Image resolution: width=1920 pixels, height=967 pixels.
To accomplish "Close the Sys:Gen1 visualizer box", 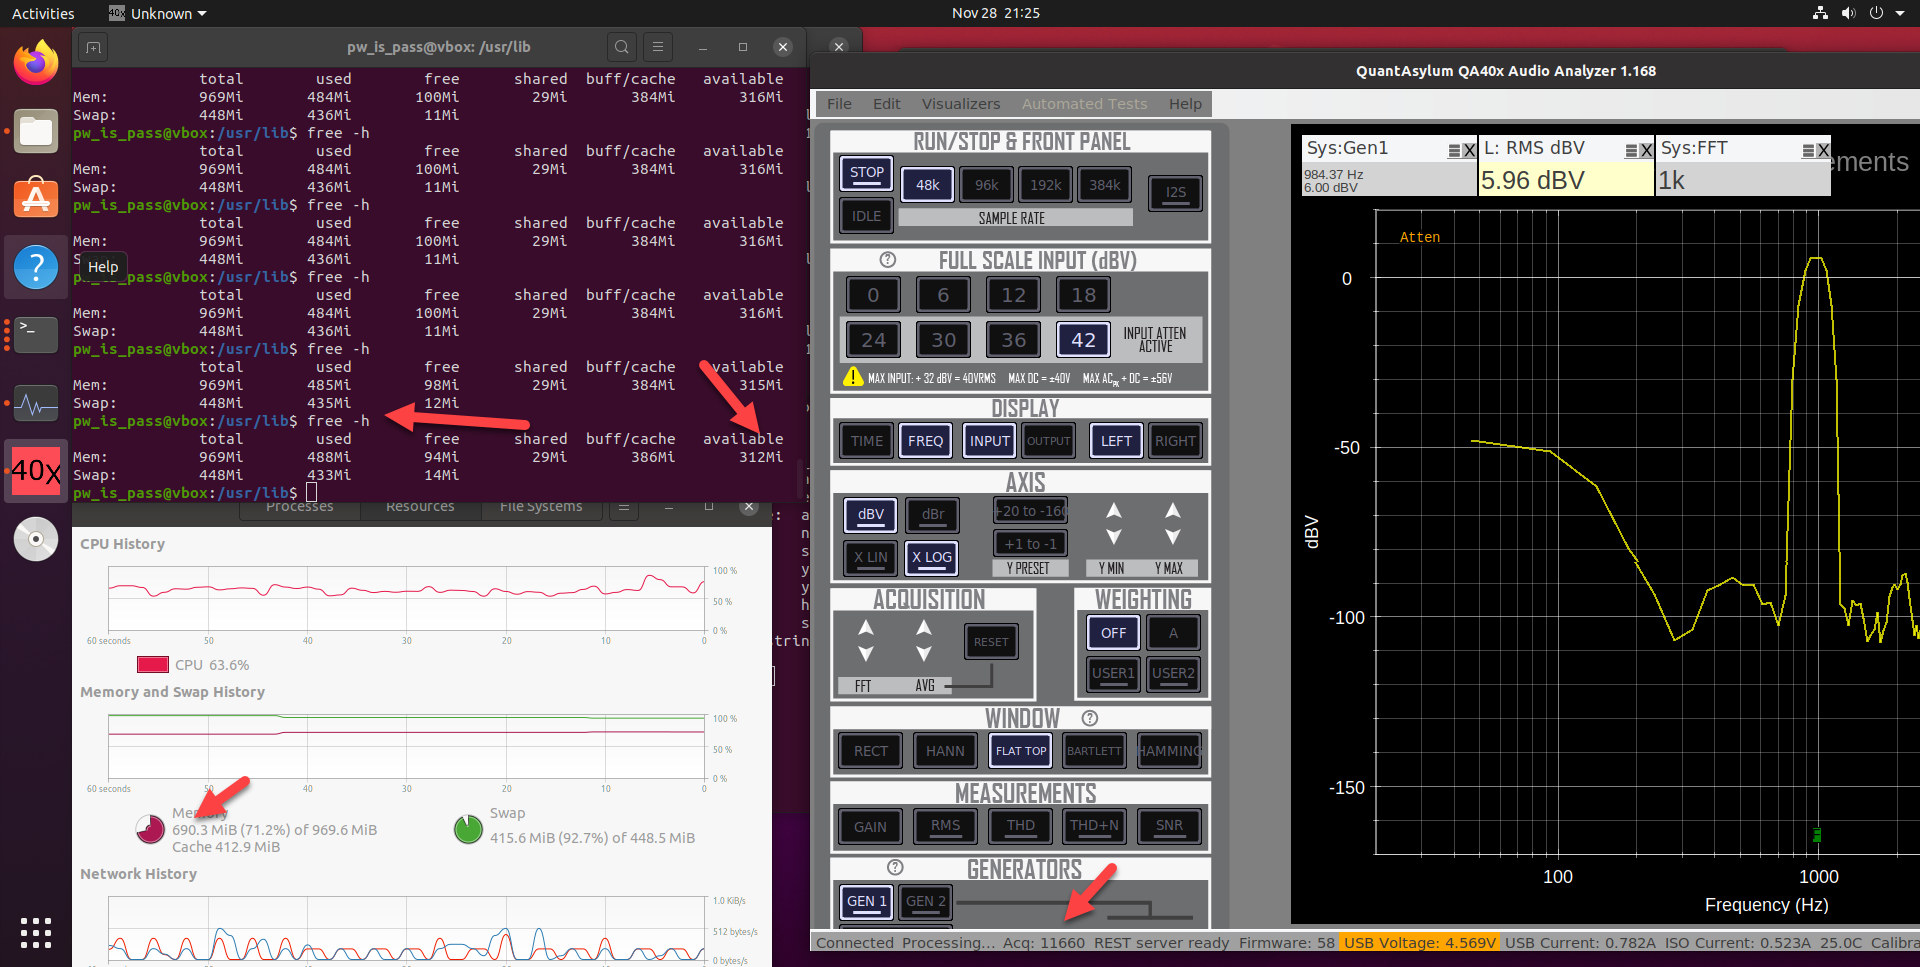I will 1469,151.
